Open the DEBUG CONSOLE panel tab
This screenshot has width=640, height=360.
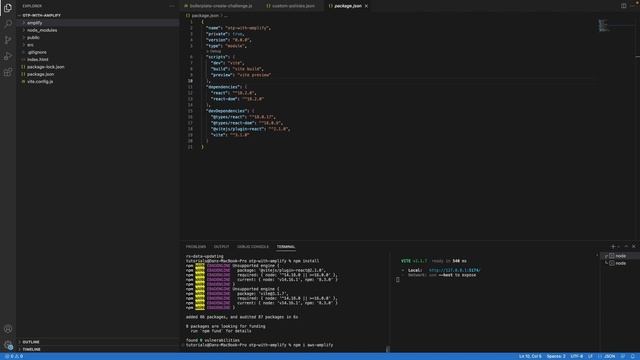click(253, 247)
